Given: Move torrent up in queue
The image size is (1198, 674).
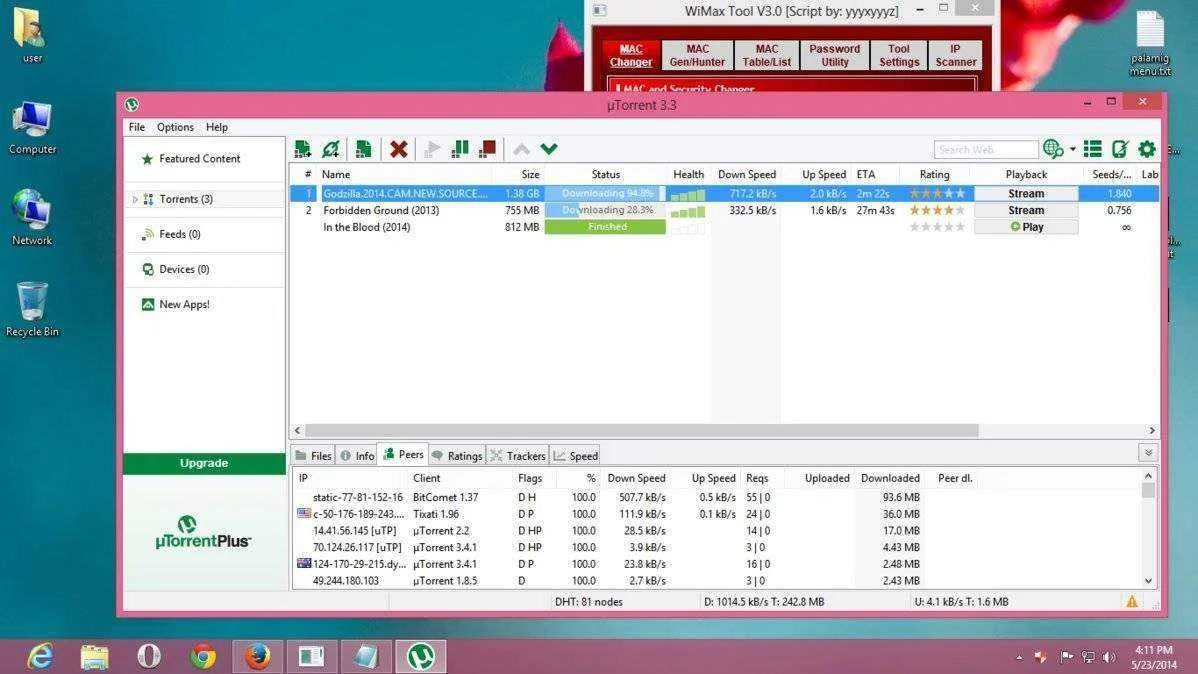Looking at the screenshot, I should pyautogui.click(x=522, y=149).
